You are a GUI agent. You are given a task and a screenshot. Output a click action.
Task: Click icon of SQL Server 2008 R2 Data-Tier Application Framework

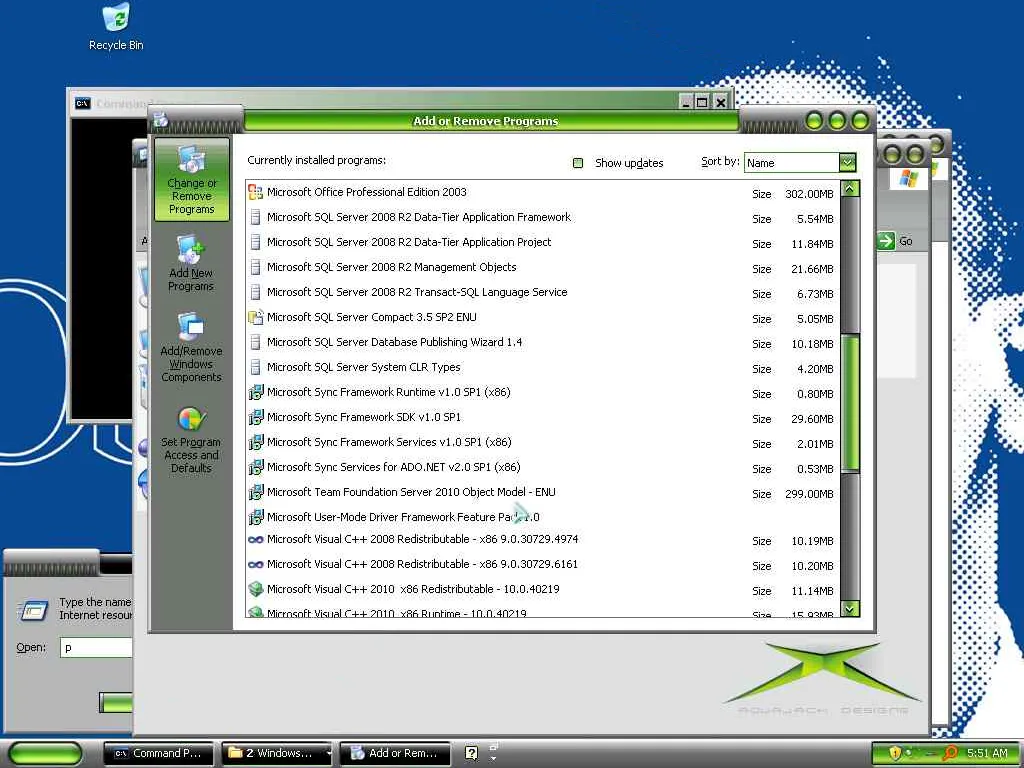pyautogui.click(x=256, y=217)
